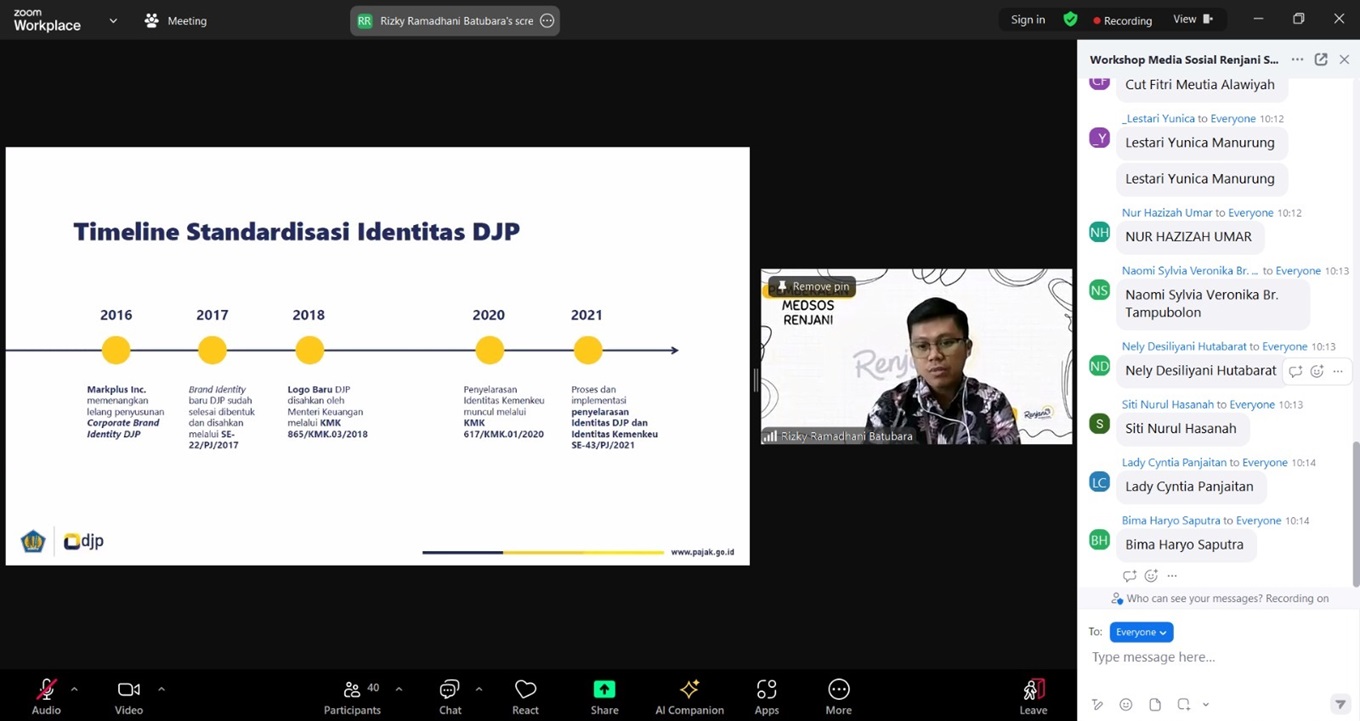Toggle the camera using the Video button
The height and width of the screenshot is (721, 1360).
[x=129, y=691]
